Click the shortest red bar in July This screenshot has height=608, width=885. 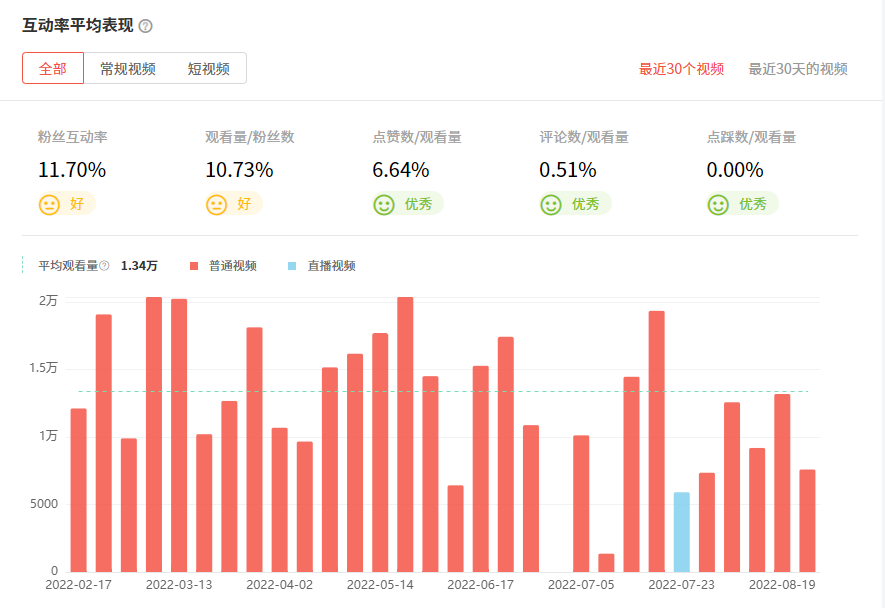click(x=606, y=563)
